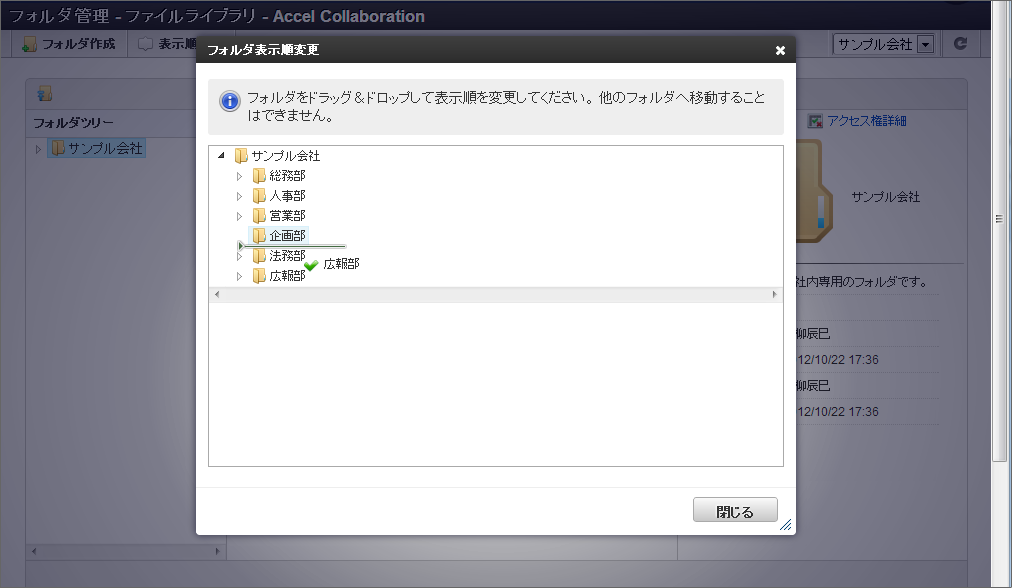
Task: Click left arrow of folder tree scrollbar
Action: [x=34, y=551]
